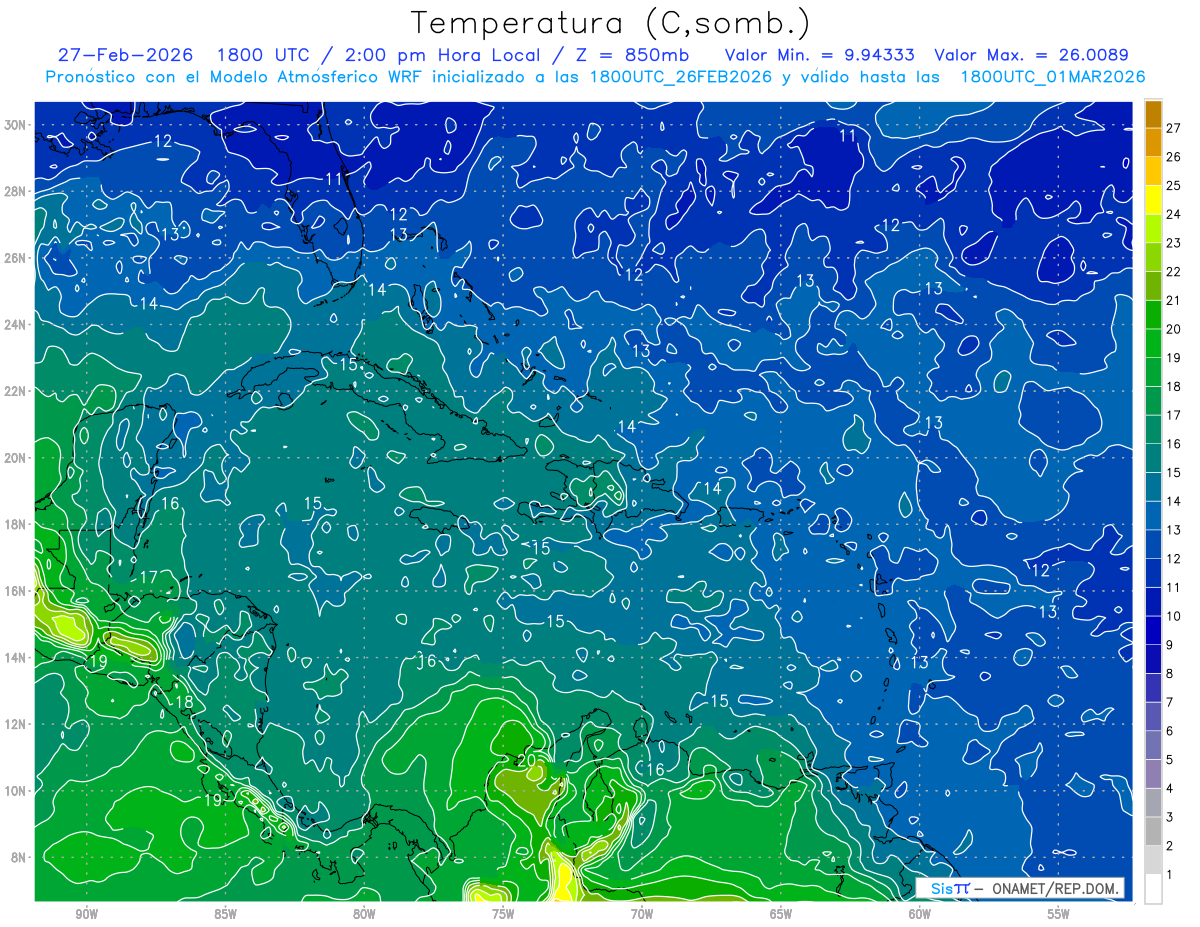
Task: Click the '70W' longitude axis label
Action: [x=642, y=914]
